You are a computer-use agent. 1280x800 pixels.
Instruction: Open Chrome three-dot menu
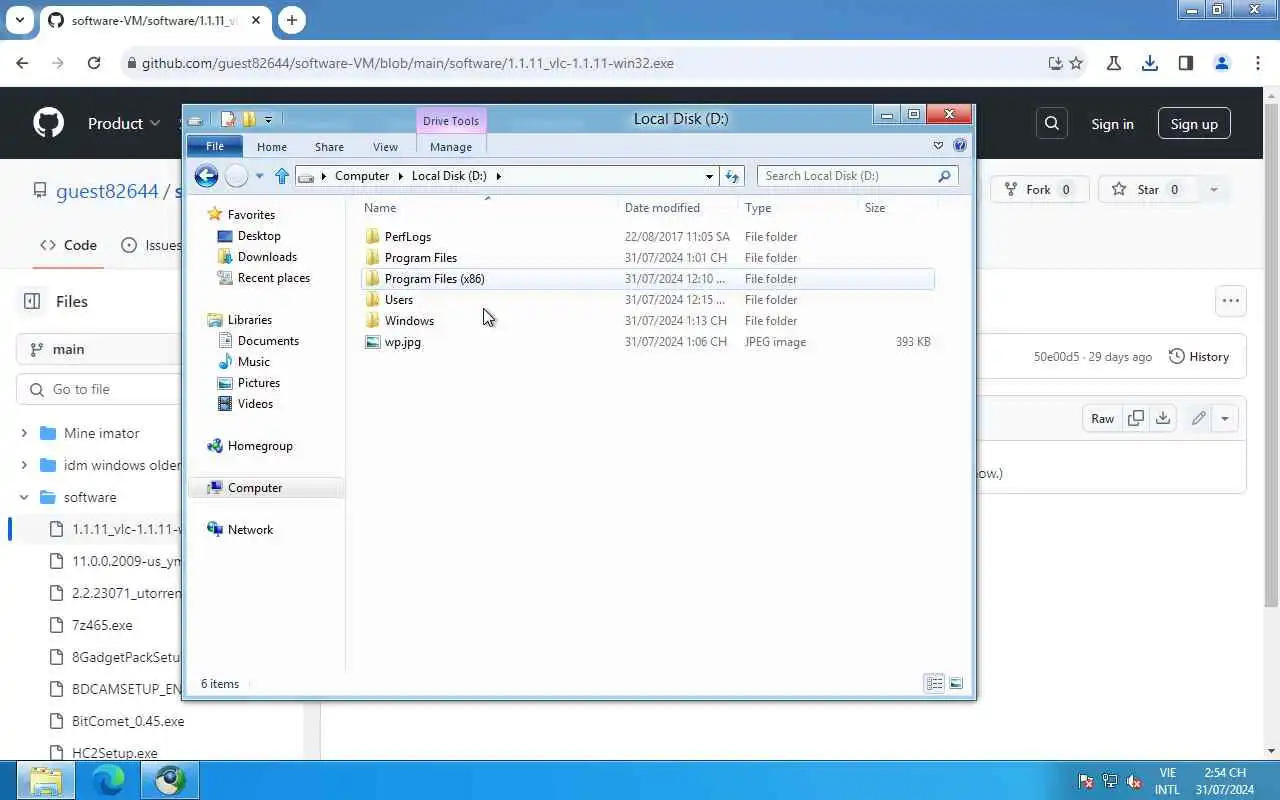(1258, 63)
